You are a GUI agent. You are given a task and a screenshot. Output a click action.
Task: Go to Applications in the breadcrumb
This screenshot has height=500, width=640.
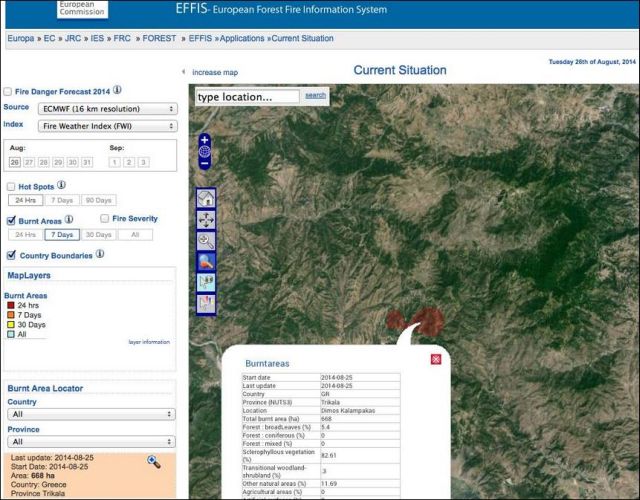tap(242, 38)
